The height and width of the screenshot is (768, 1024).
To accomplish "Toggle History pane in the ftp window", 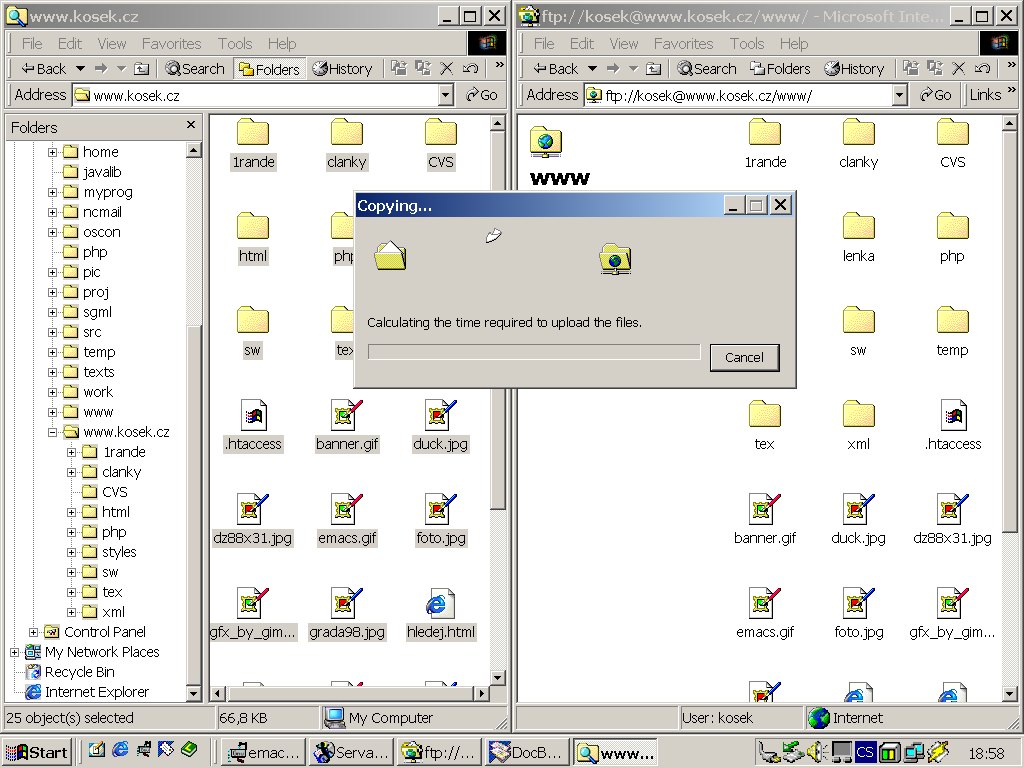I will coord(854,69).
